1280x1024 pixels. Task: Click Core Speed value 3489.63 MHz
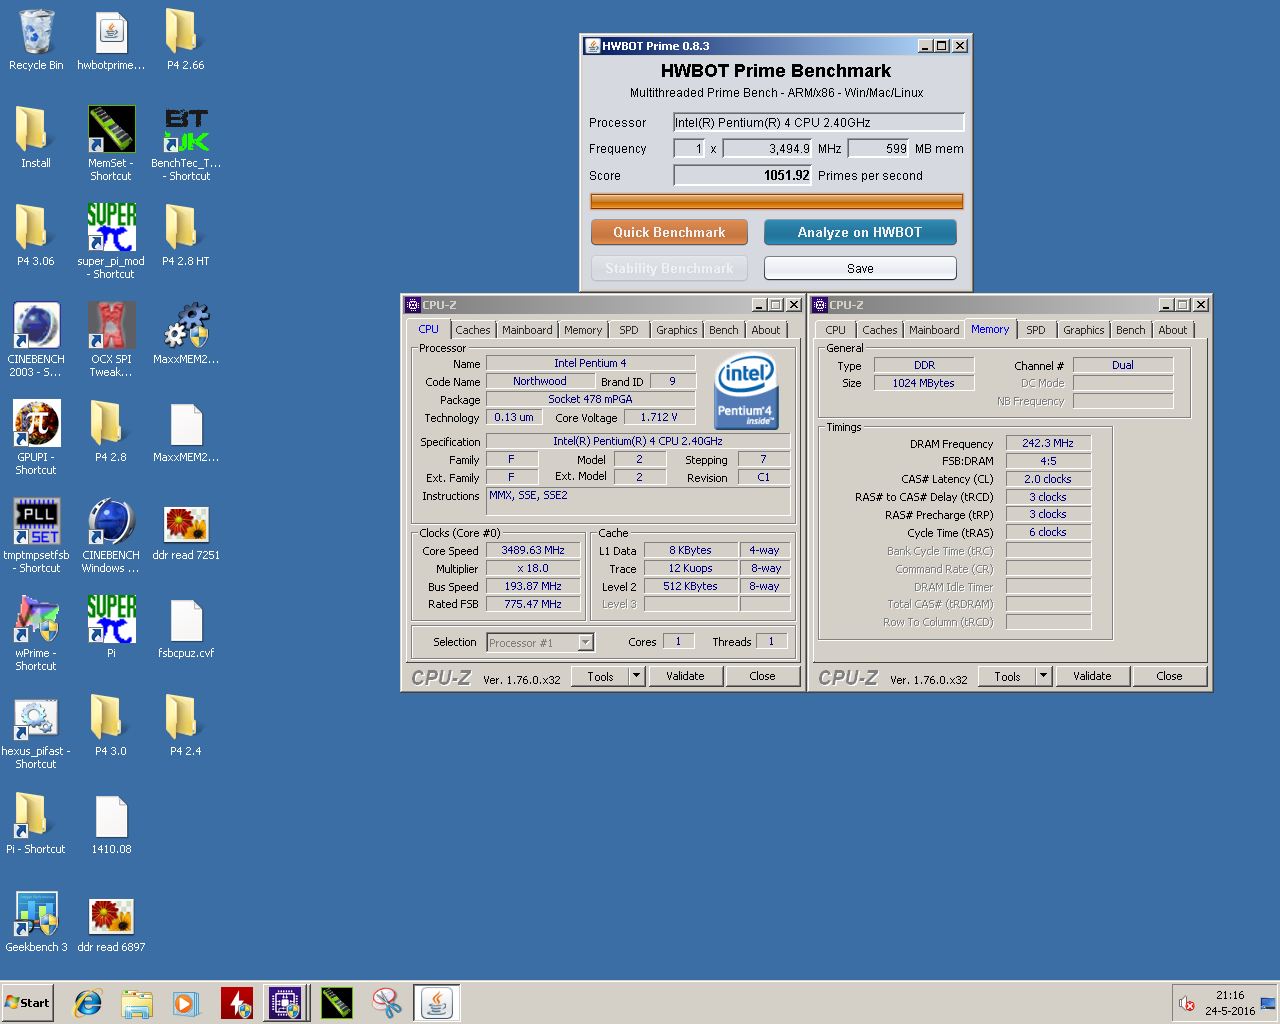[533, 550]
